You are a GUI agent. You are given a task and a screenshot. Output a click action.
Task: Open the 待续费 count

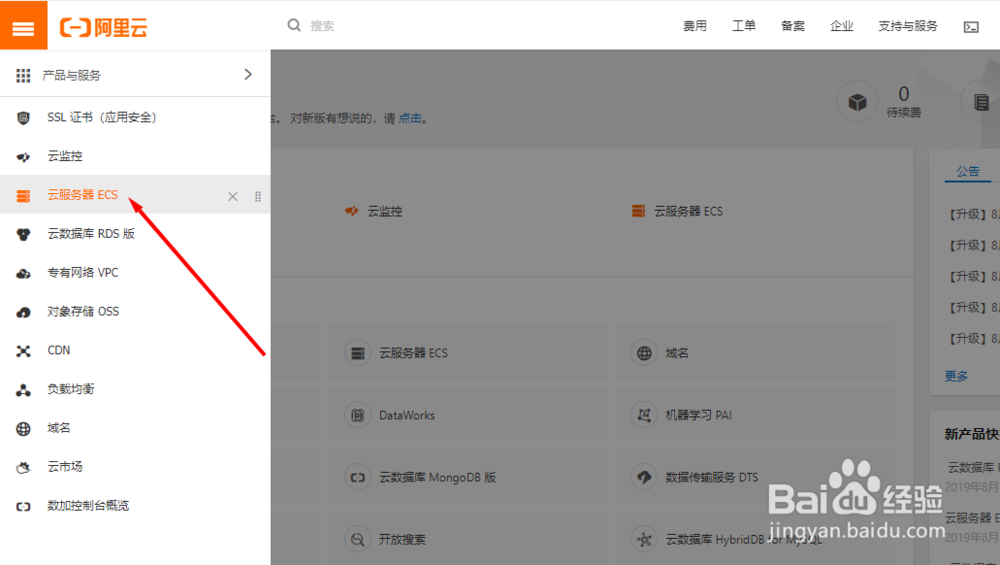pos(904,94)
